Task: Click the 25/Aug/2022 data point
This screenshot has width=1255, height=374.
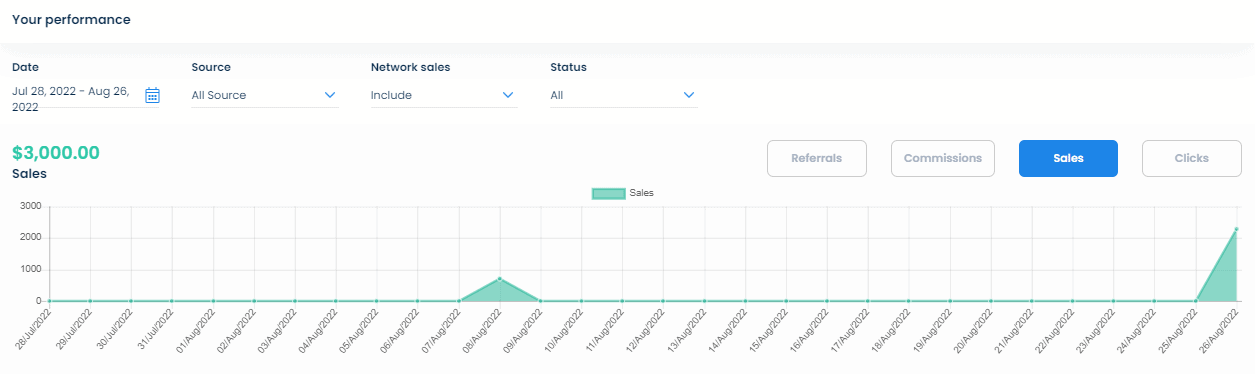Action: (x=1196, y=301)
